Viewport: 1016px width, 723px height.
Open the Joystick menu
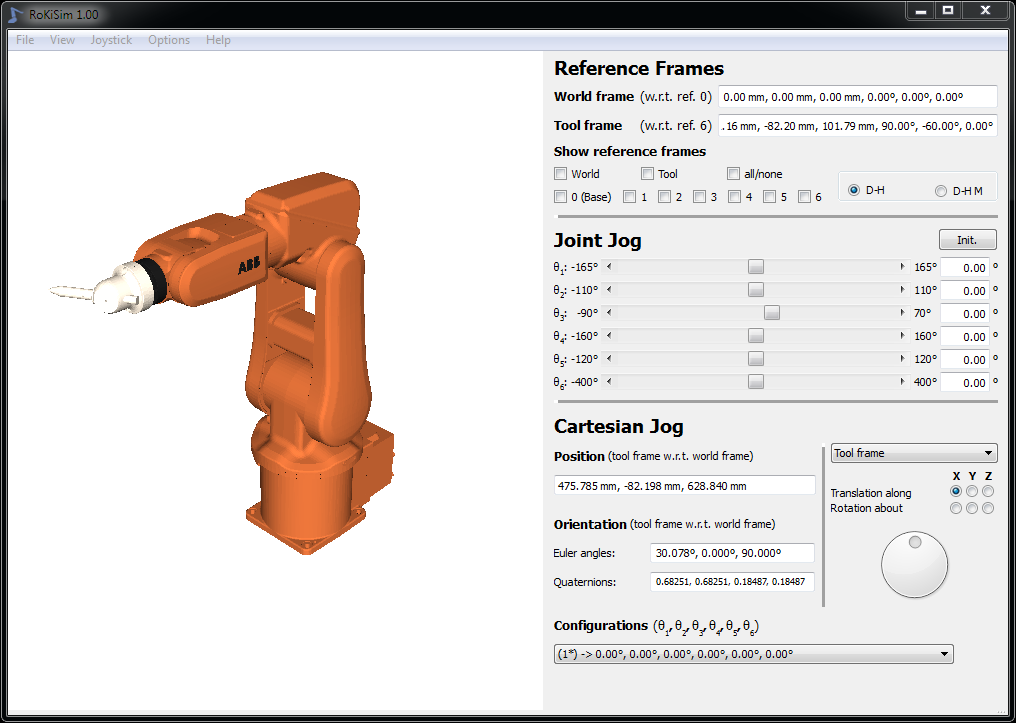[x=111, y=40]
